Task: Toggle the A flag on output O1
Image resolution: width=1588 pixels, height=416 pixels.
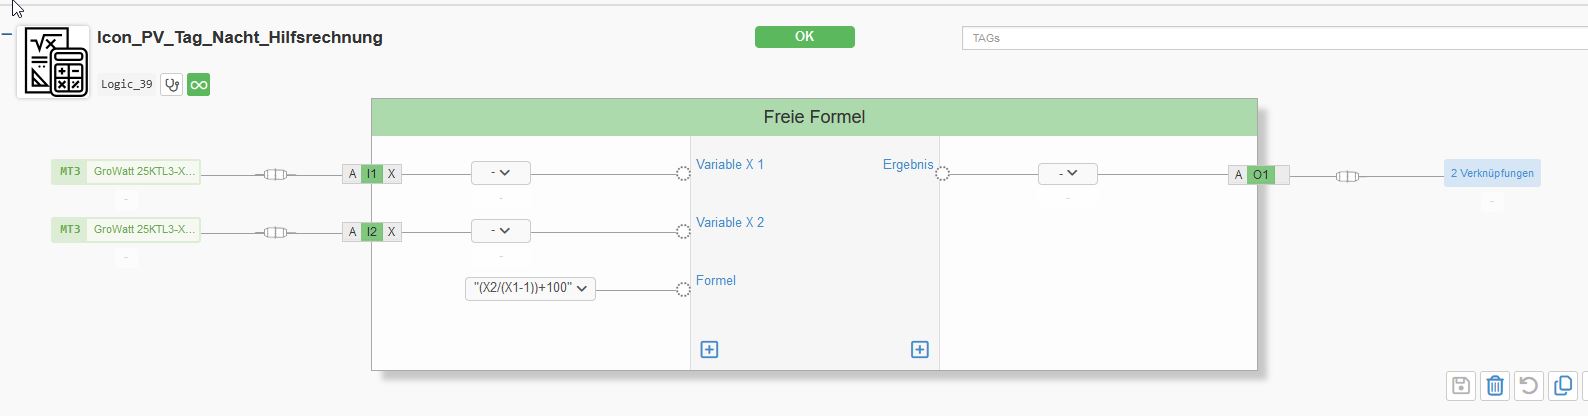Action: pyautogui.click(x=1238, y=175)
